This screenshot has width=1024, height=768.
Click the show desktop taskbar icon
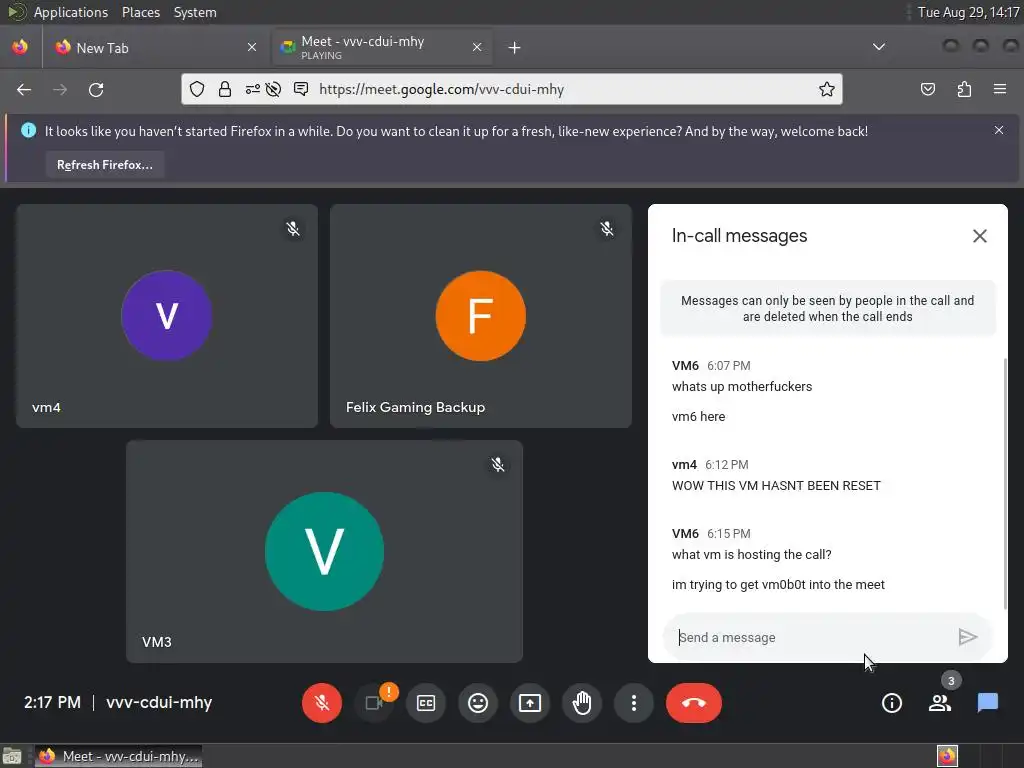click(x=12, y=756)
